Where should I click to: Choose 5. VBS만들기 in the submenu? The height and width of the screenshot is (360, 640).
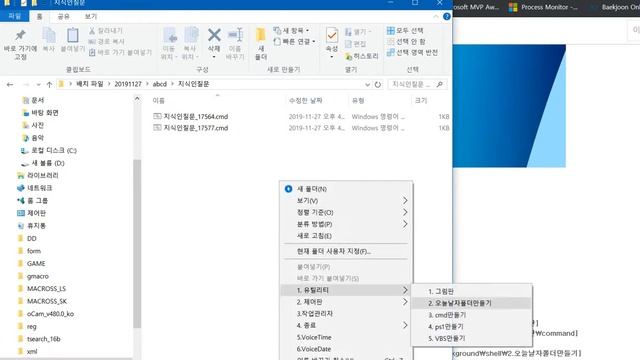point(471,338)
